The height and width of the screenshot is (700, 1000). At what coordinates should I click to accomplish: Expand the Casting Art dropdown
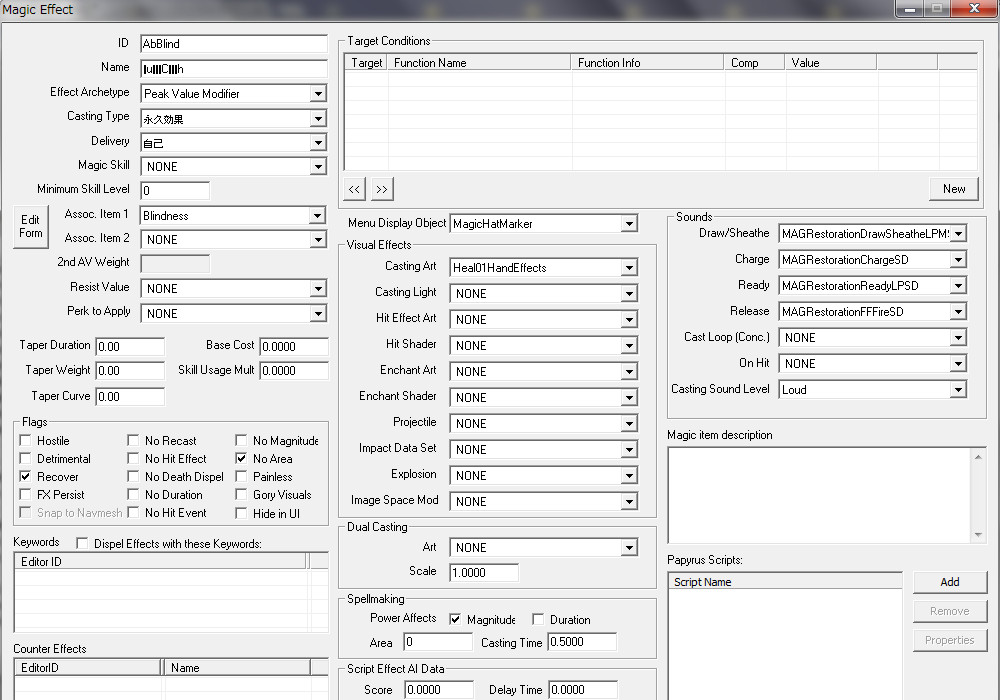point(629,268)
